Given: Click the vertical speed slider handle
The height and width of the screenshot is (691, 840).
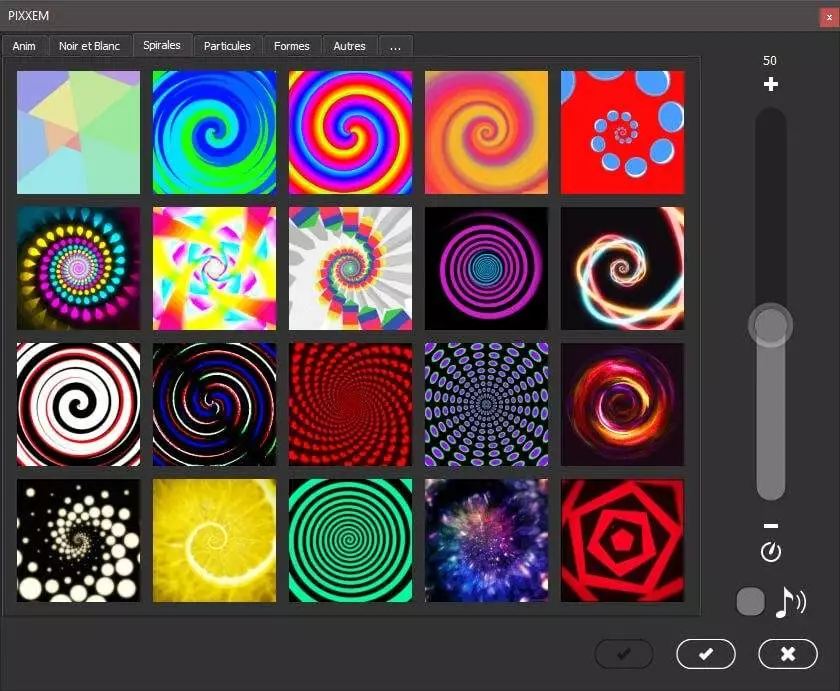Looking at the screenshot, I should tap(770, 325).
